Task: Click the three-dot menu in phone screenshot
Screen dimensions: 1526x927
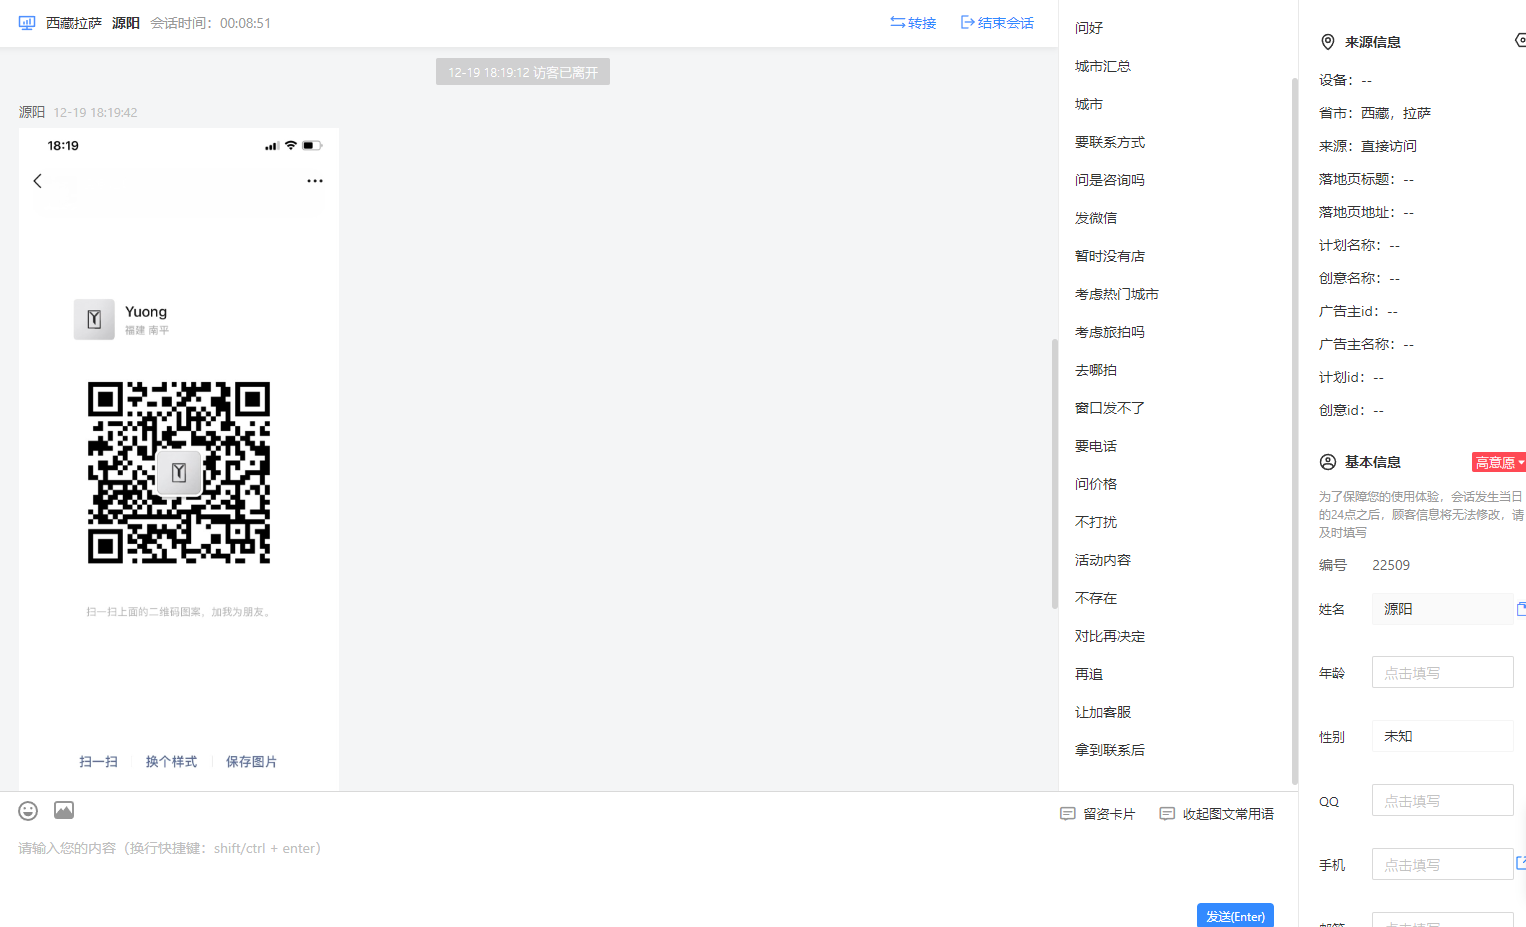Action: coord(315,181)
